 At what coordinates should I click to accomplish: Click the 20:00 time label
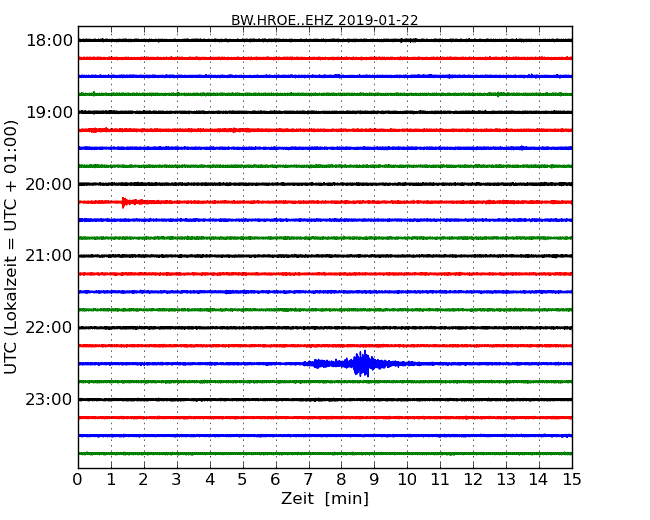(x=49, y=184)
